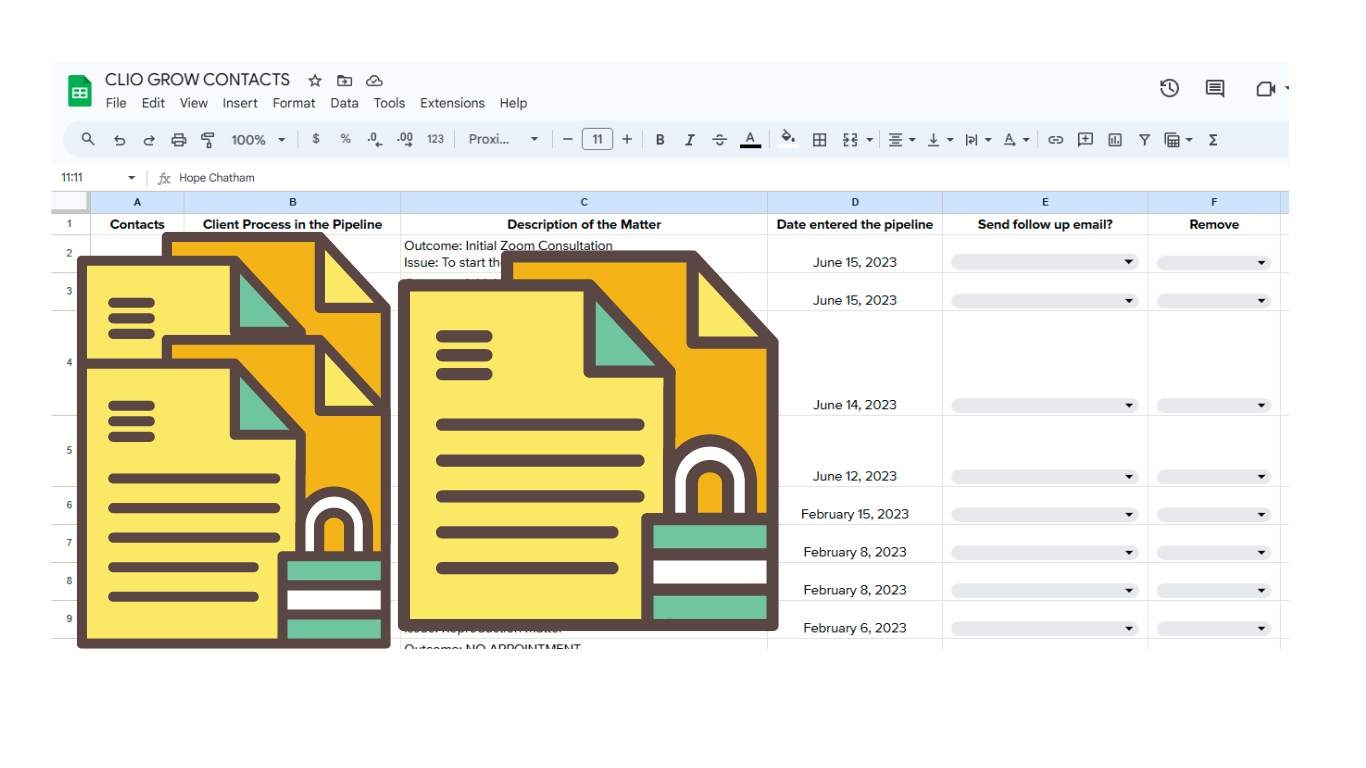Viewport: 1366px width, 768px height.
Task: Redo the last undone action
Action: 149,140
